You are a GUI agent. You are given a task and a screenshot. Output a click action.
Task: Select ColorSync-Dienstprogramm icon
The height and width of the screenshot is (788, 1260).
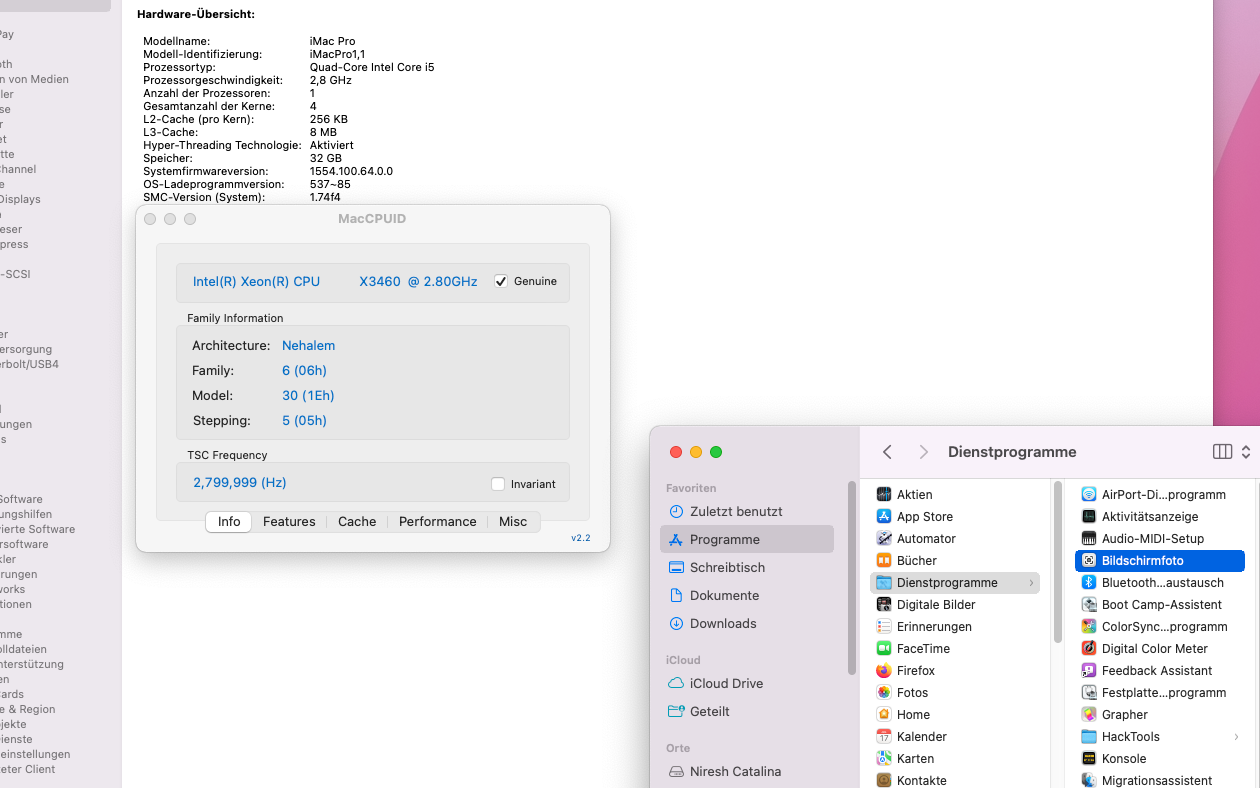pos(1089,627)
